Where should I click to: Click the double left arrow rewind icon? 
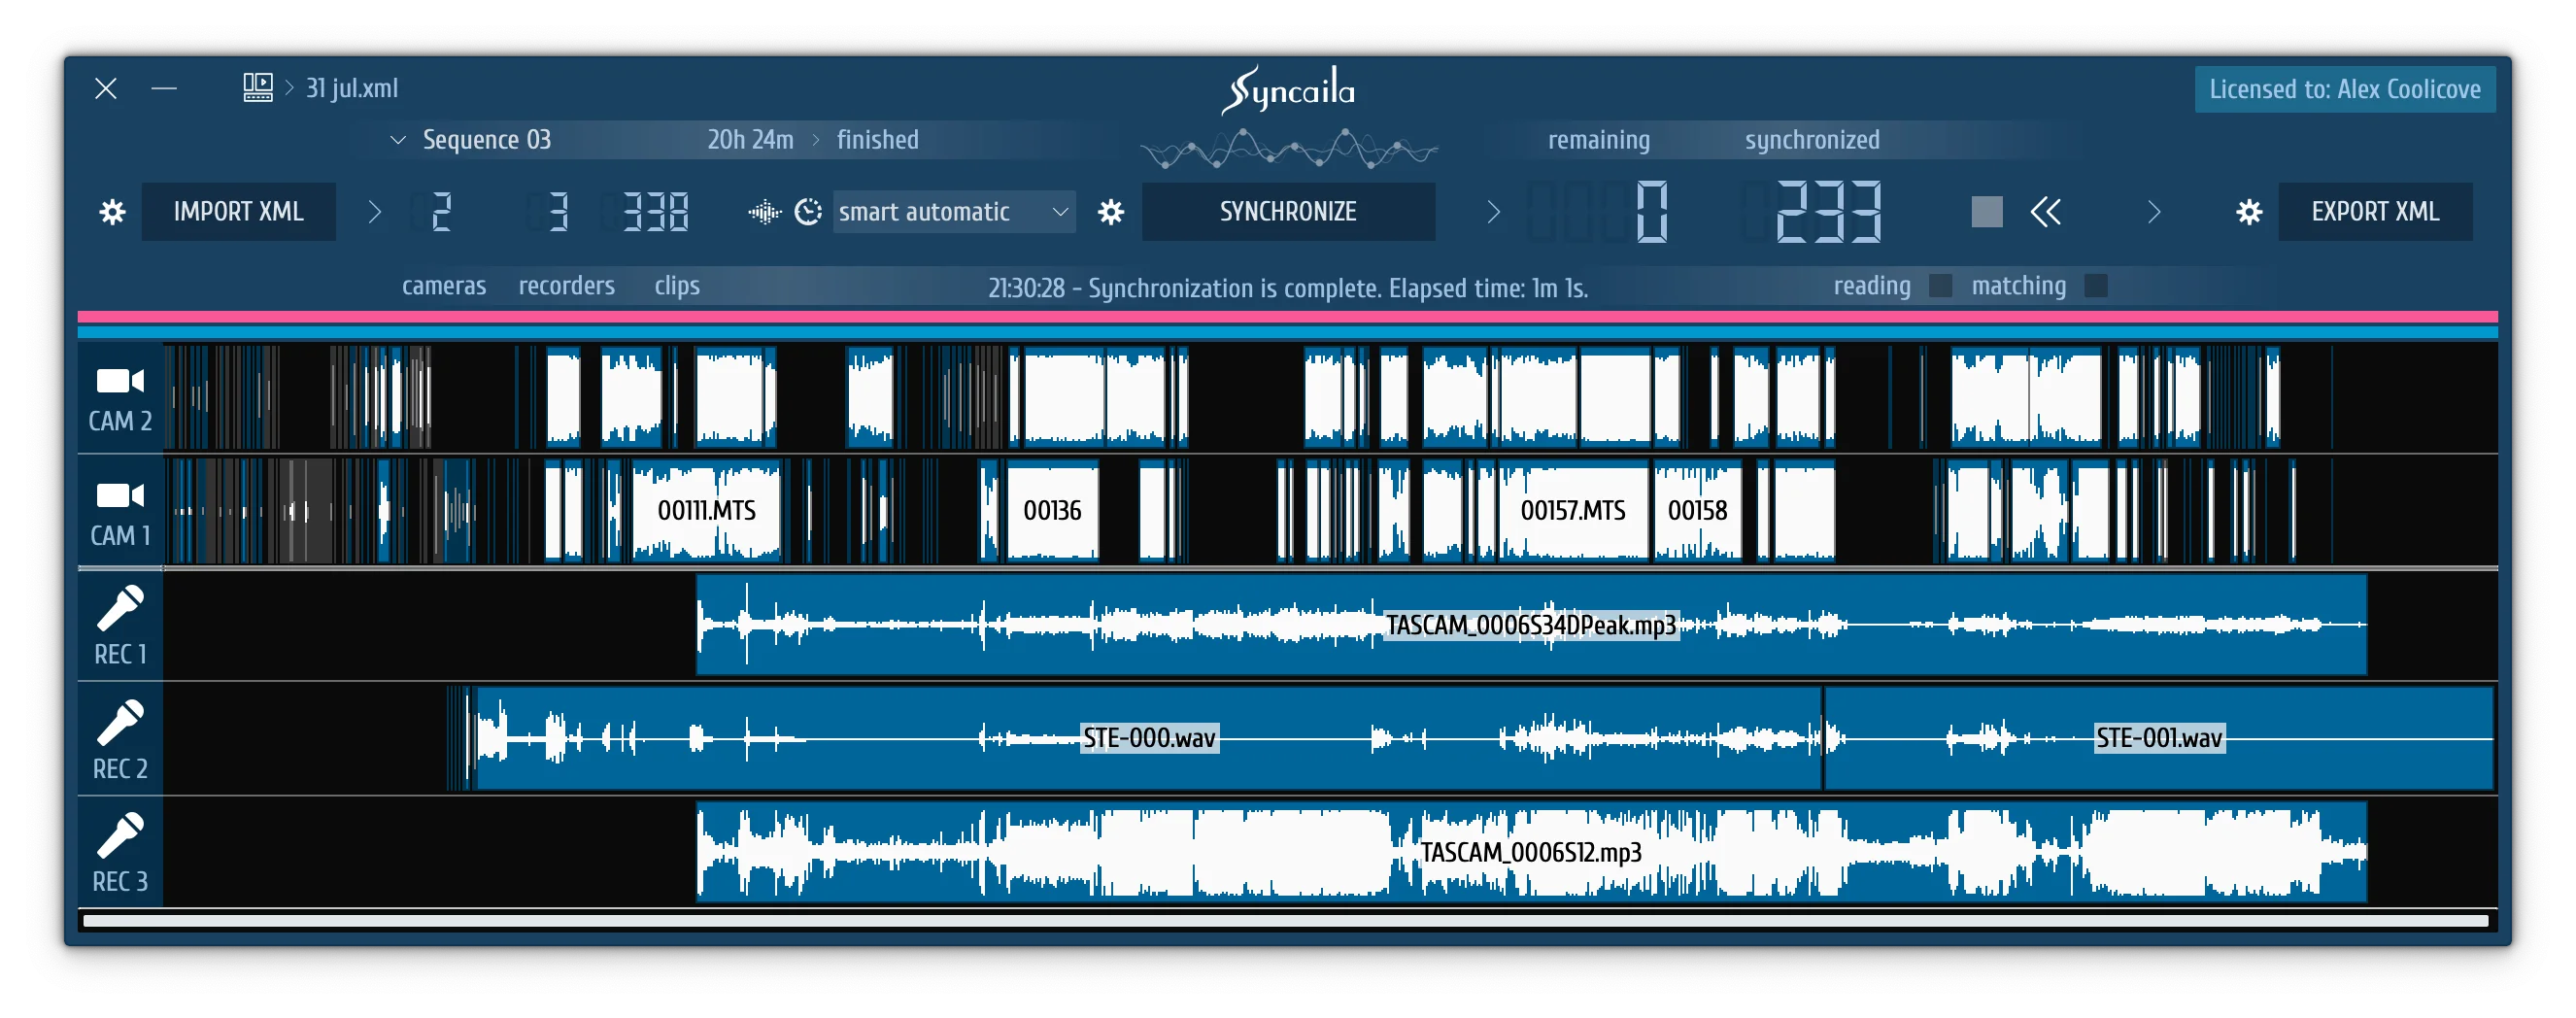[2045, 212]
